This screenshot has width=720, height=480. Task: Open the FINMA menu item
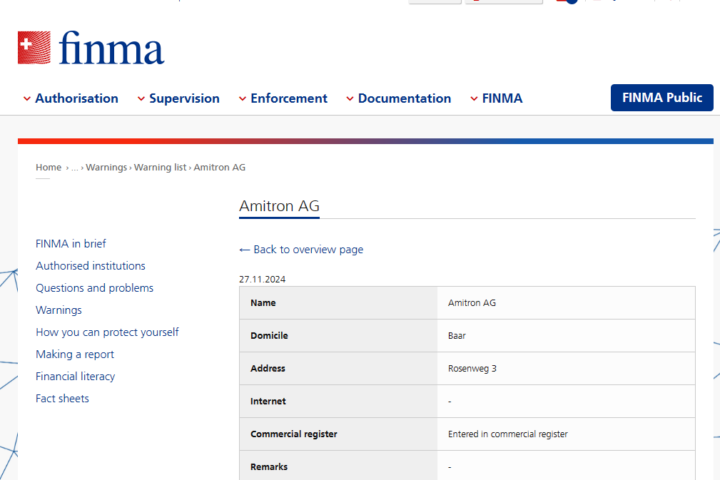(x=502, y=98)
